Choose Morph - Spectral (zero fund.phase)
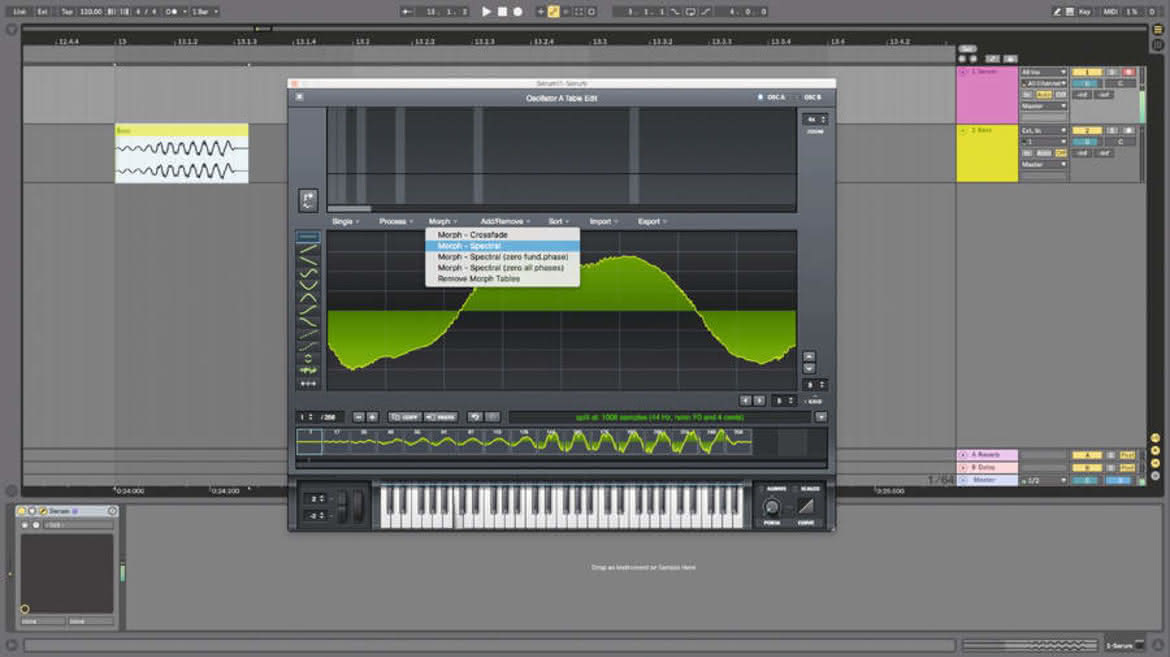The height and width of the screenshot is (657, 1170). point(502,256)
